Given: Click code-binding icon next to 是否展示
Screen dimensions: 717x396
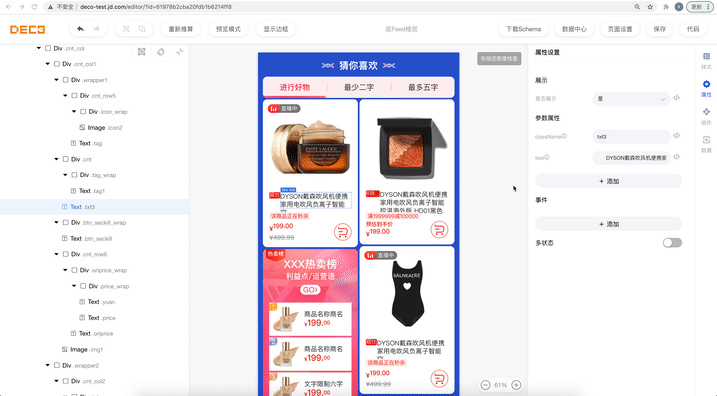Looking at the screenshot, I should 677,98.
